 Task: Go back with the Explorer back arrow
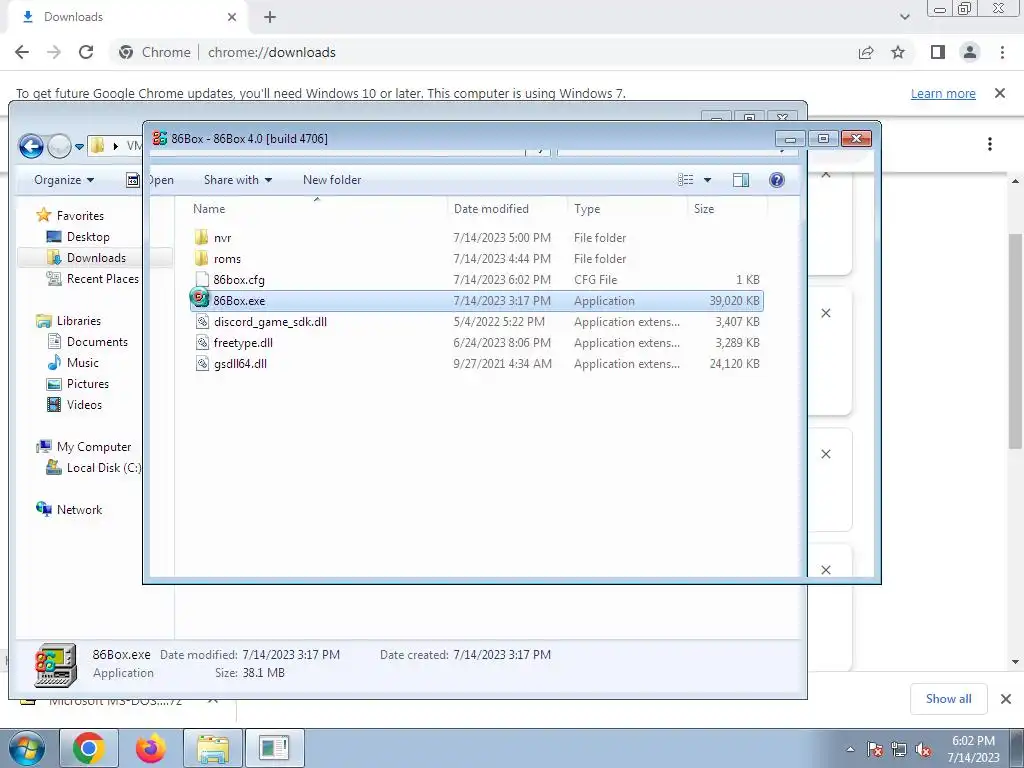tap(31, 146)
